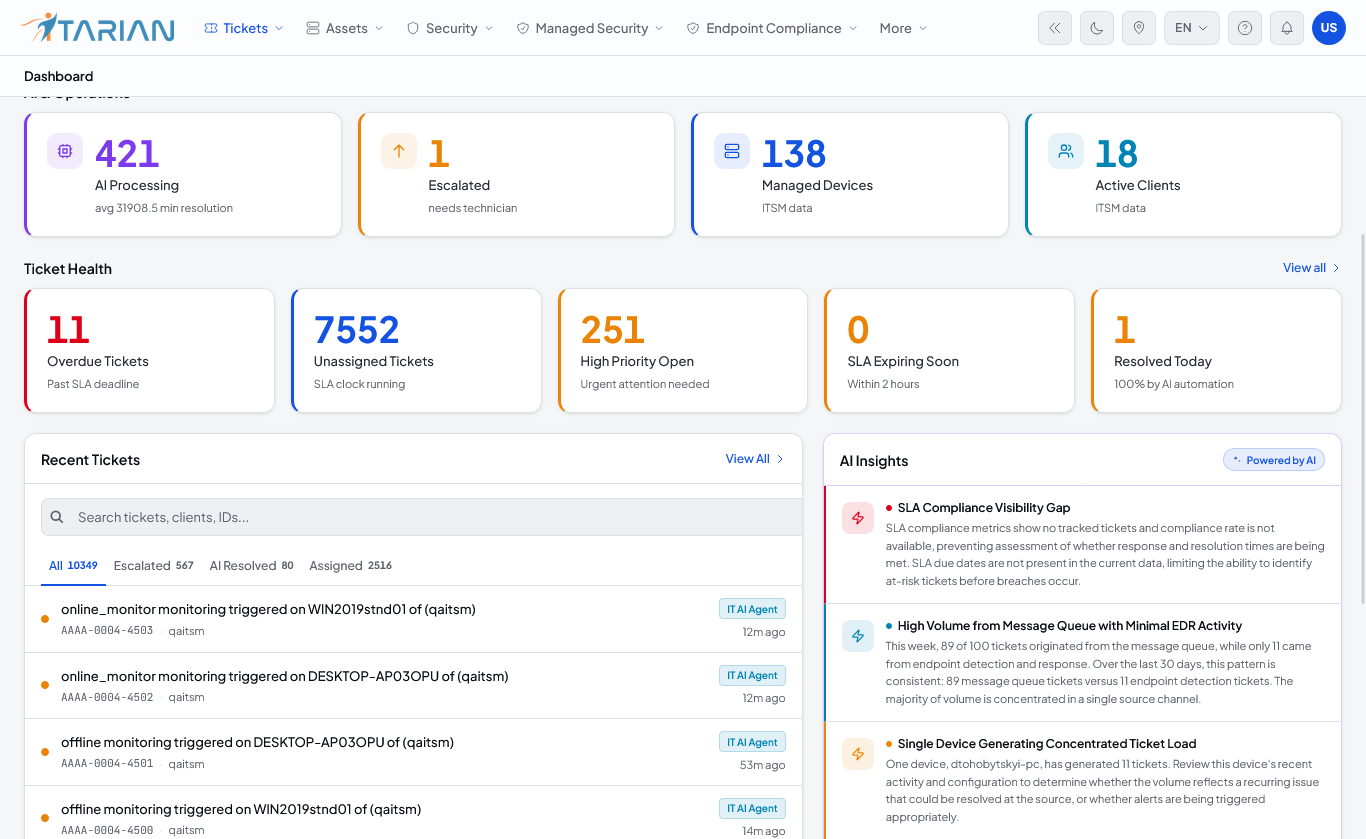Viewport: 1366px width, 839px height.
Task: Open the EN language selector
Action: (x=1192, y=28)
